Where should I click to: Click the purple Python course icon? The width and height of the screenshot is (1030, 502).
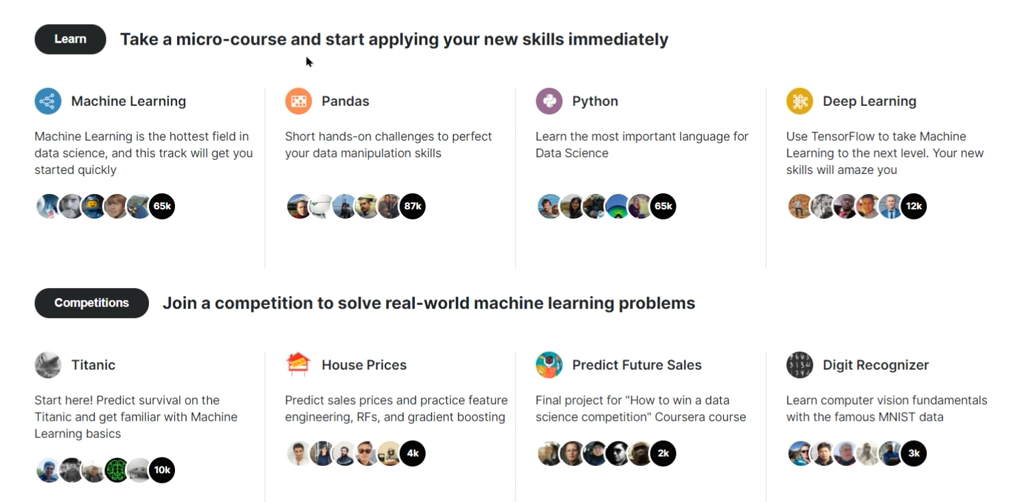549,101
